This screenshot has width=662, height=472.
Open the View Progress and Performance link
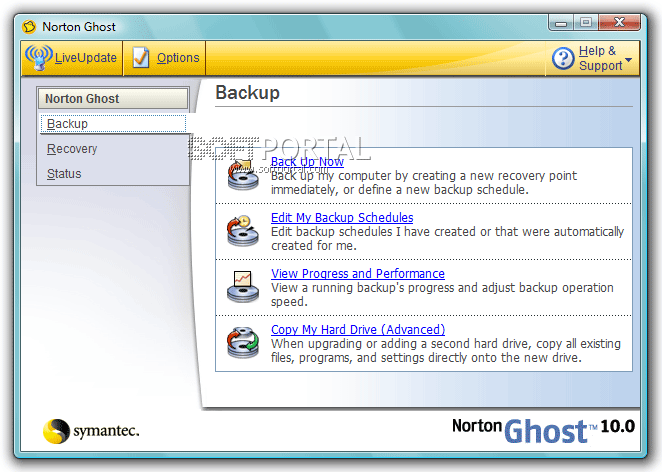point(358,274)
